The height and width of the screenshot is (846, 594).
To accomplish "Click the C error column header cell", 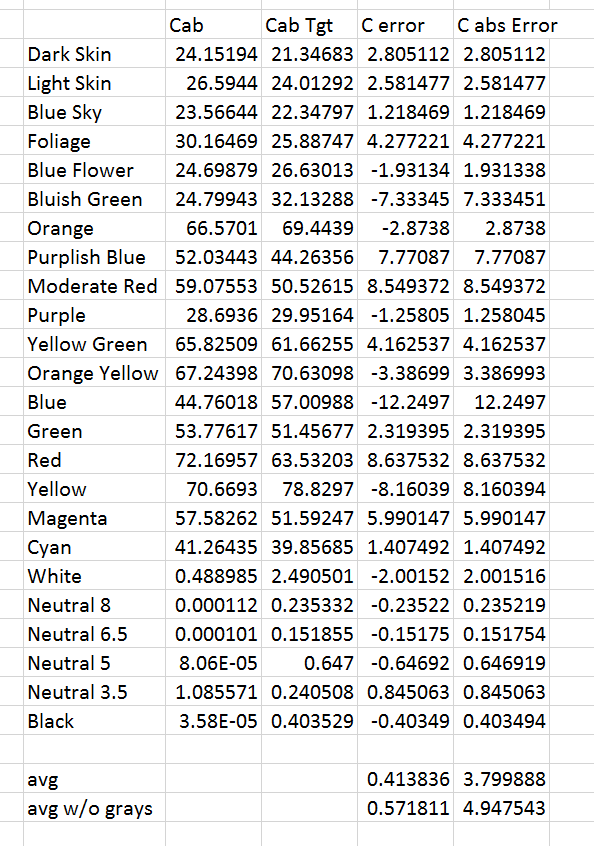I will click(x=405, y=25).
